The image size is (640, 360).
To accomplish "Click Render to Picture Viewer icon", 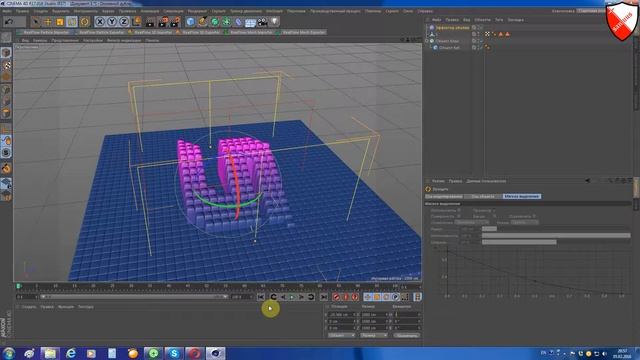I will click(163, 21).
